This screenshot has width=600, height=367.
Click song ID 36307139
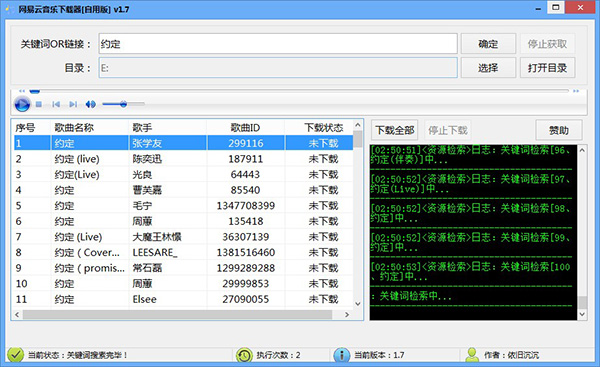tap(246, 237)
